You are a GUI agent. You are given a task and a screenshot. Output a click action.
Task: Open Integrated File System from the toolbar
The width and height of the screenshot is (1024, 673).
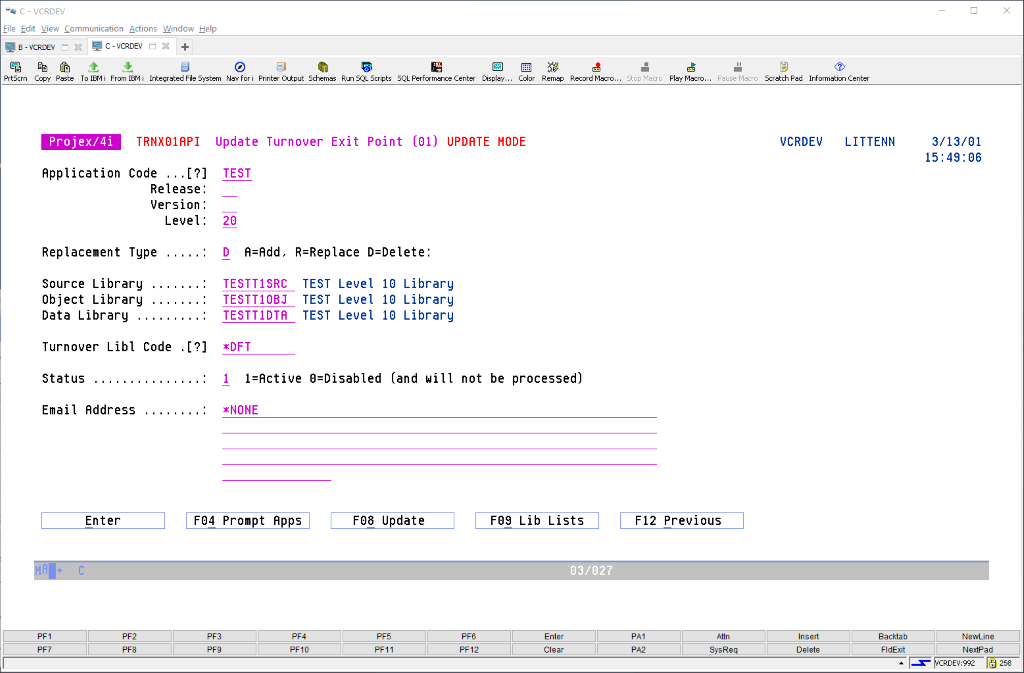[185, 71]
